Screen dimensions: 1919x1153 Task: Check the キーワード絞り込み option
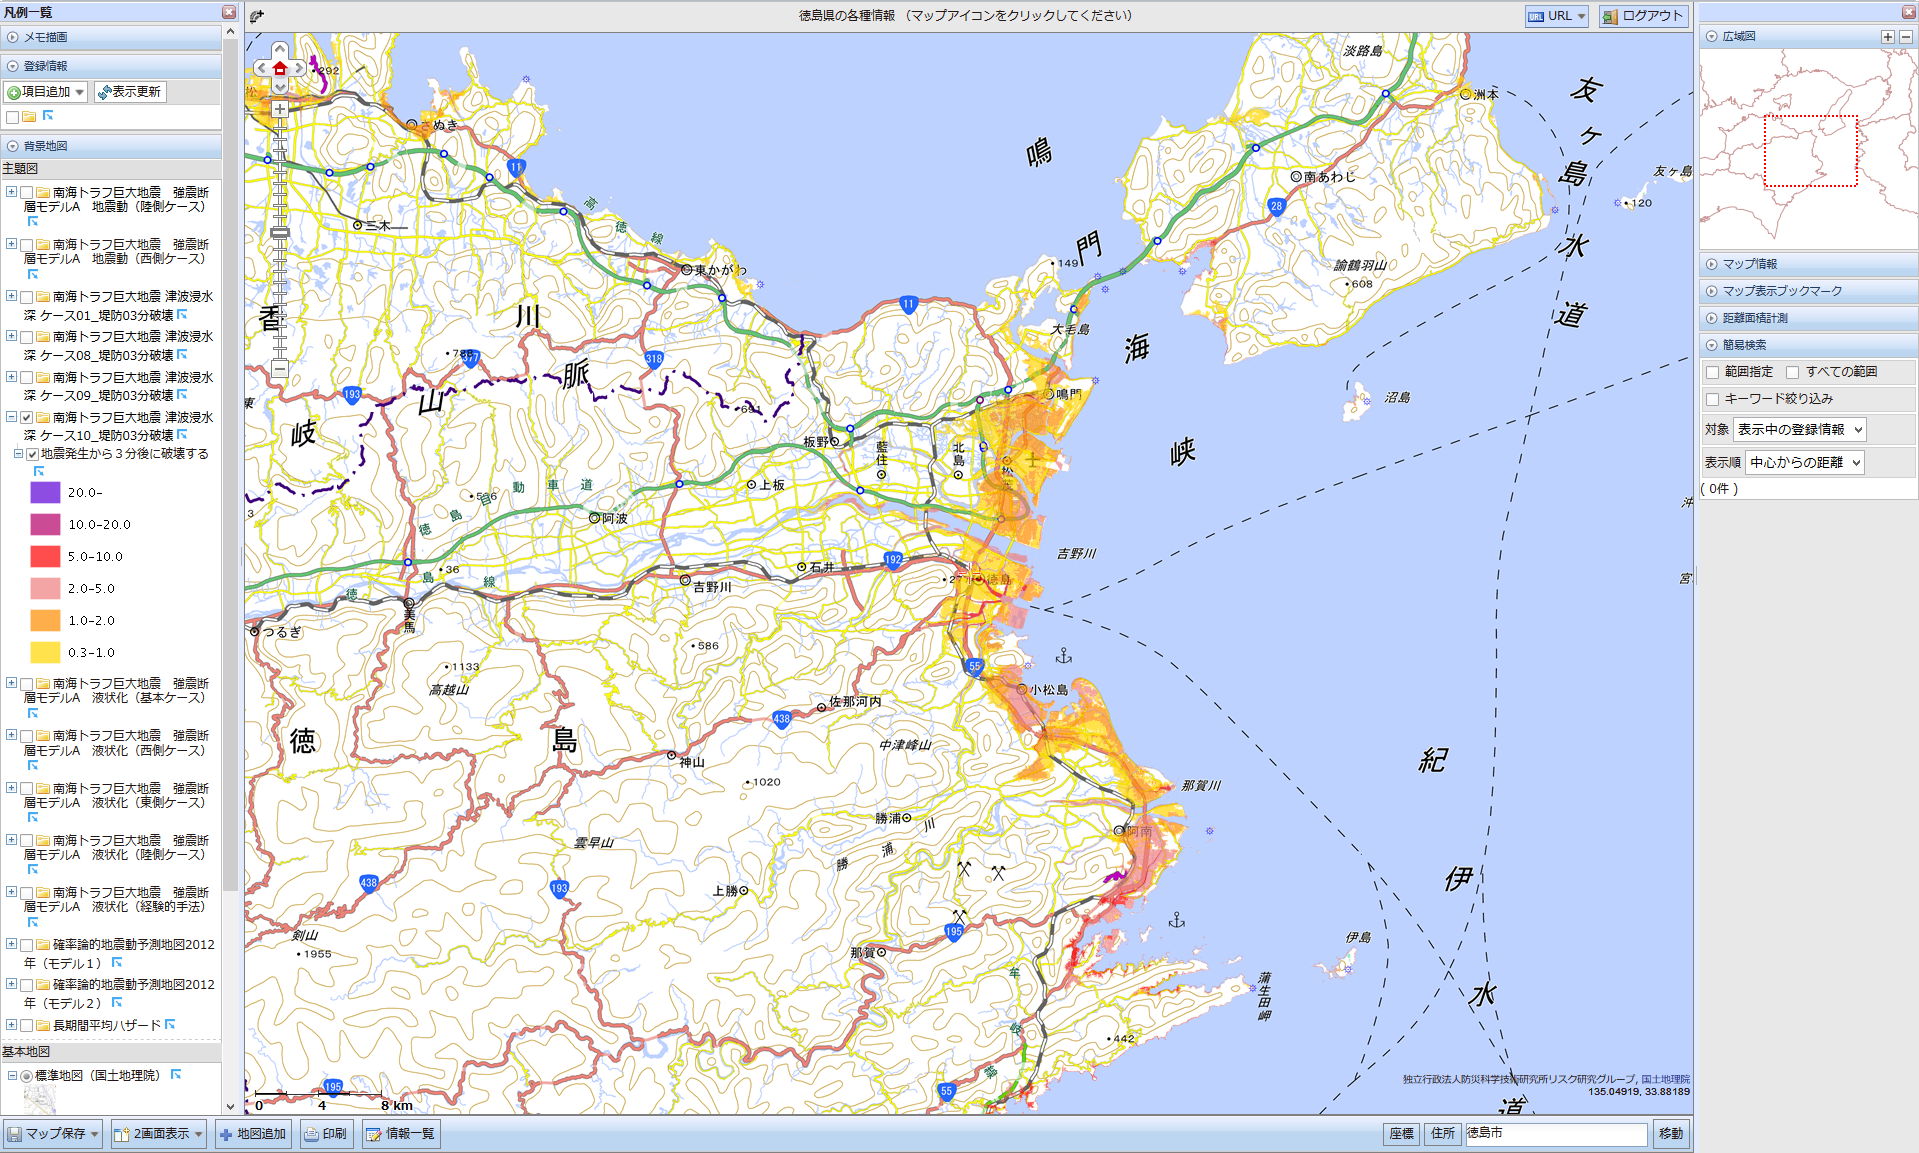click(x=1713, y=399)
